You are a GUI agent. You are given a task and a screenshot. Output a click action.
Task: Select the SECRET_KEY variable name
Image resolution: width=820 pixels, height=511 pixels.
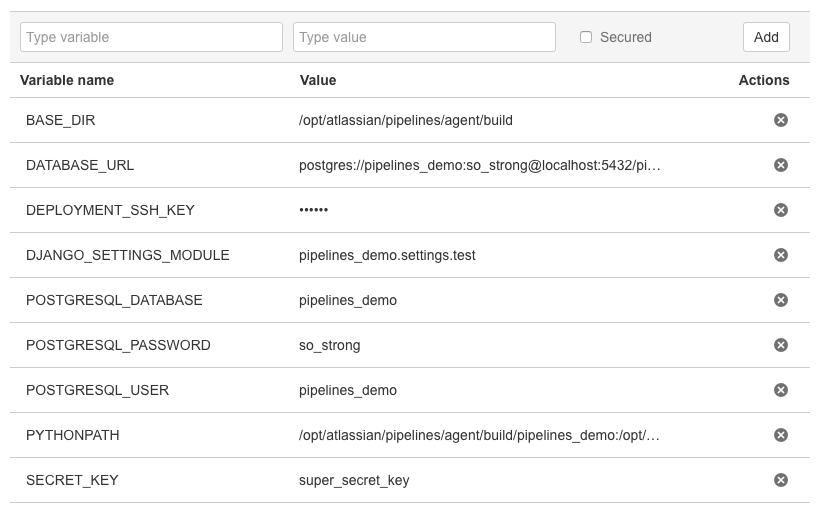click(x=72, y=480)
